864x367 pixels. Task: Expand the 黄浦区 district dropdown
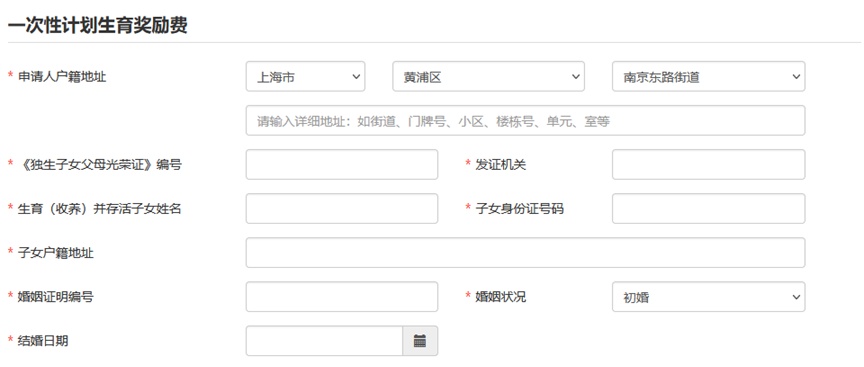tap(488, 77)
